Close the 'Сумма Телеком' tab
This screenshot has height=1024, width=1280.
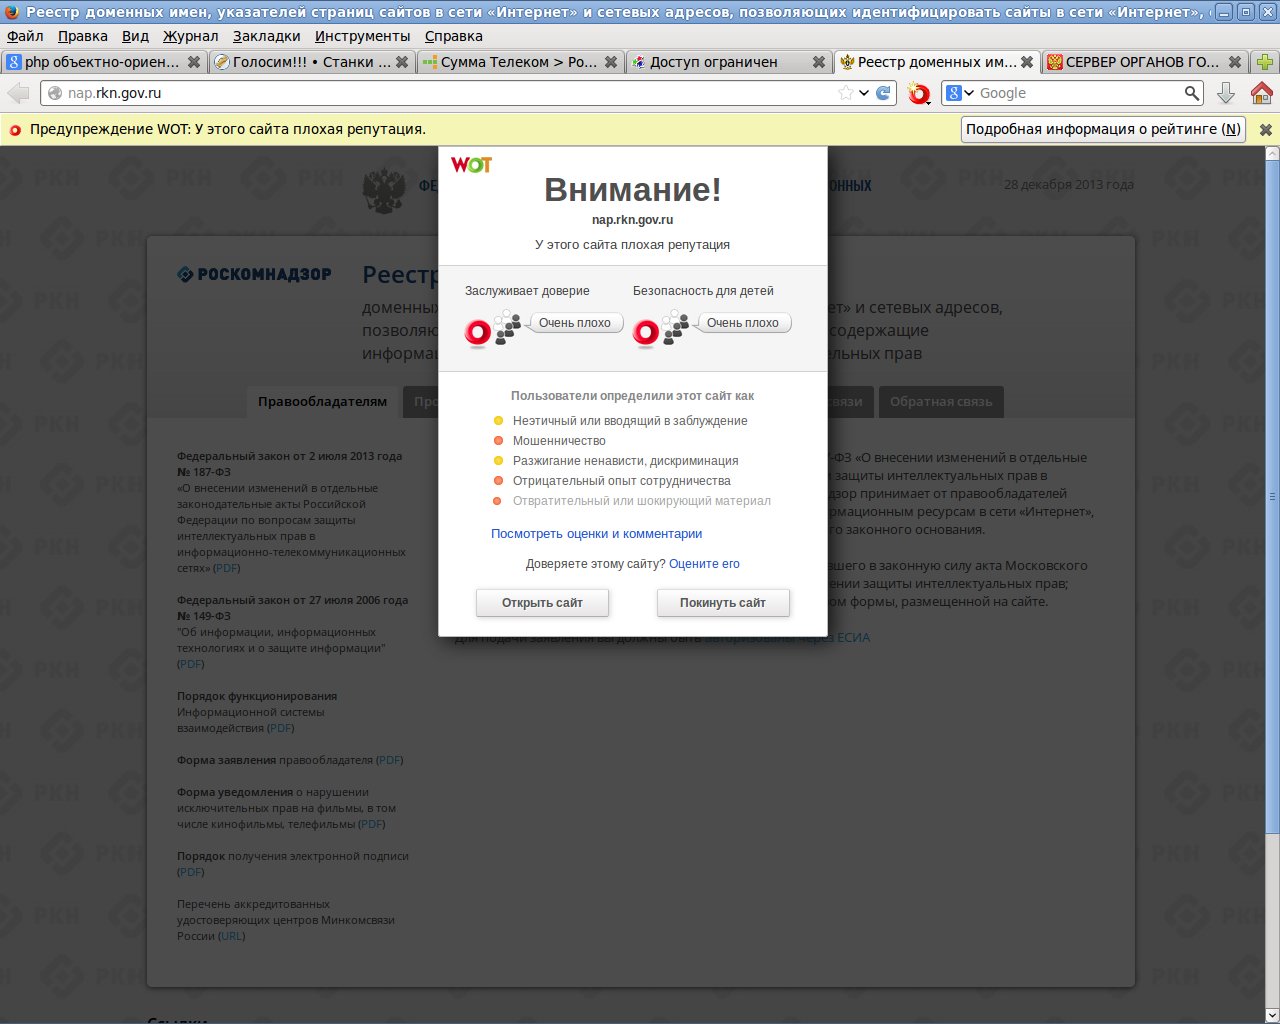click(x=611, y=62)
